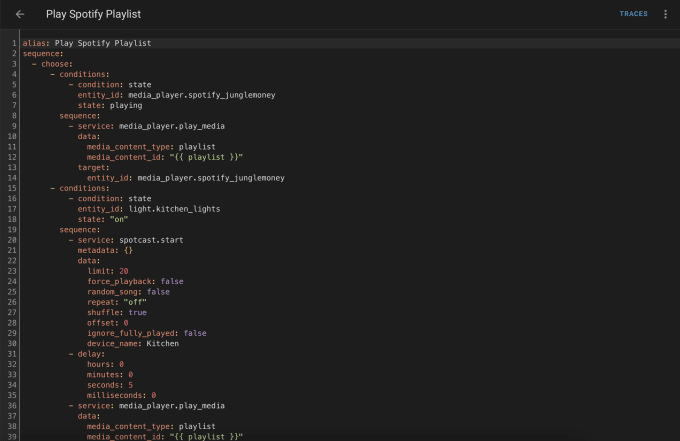
Task: Click 'entity_id: media_player.spotify_junglemoney' on line 14
Action: 186,178
